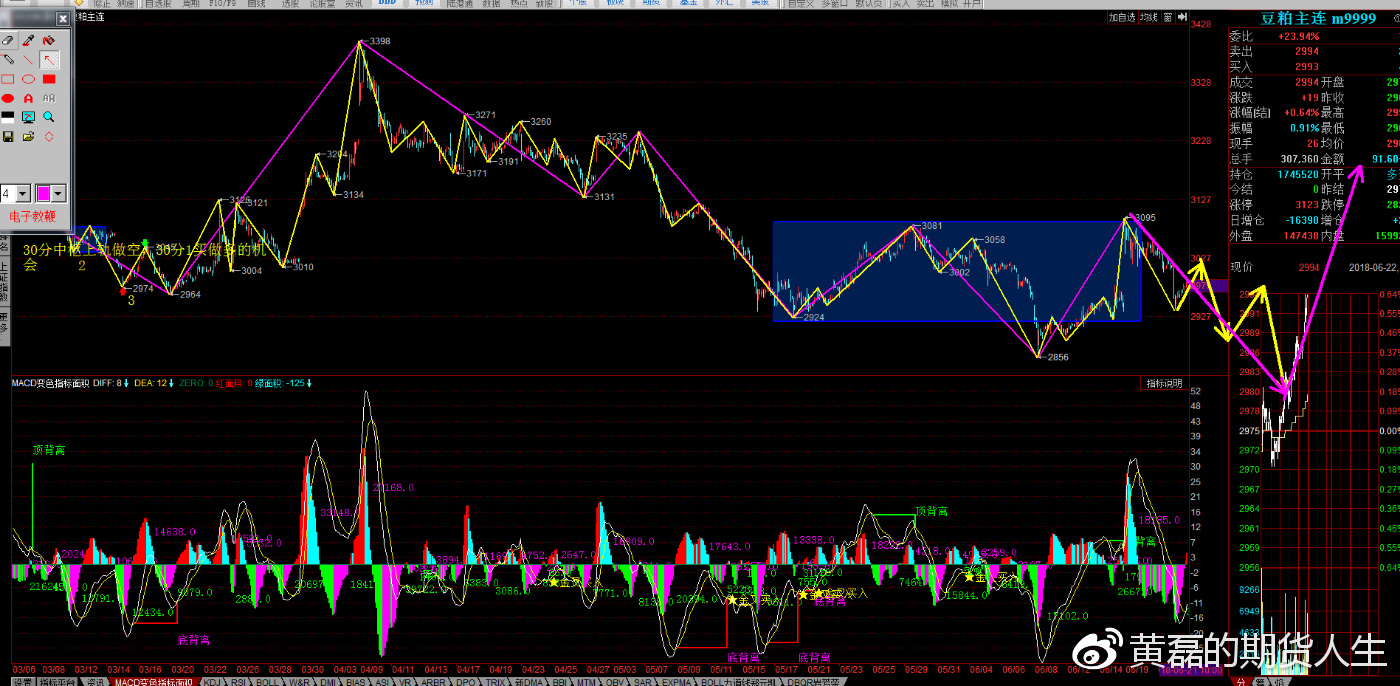Click the 总手 value 307,360

(1299, 159)
